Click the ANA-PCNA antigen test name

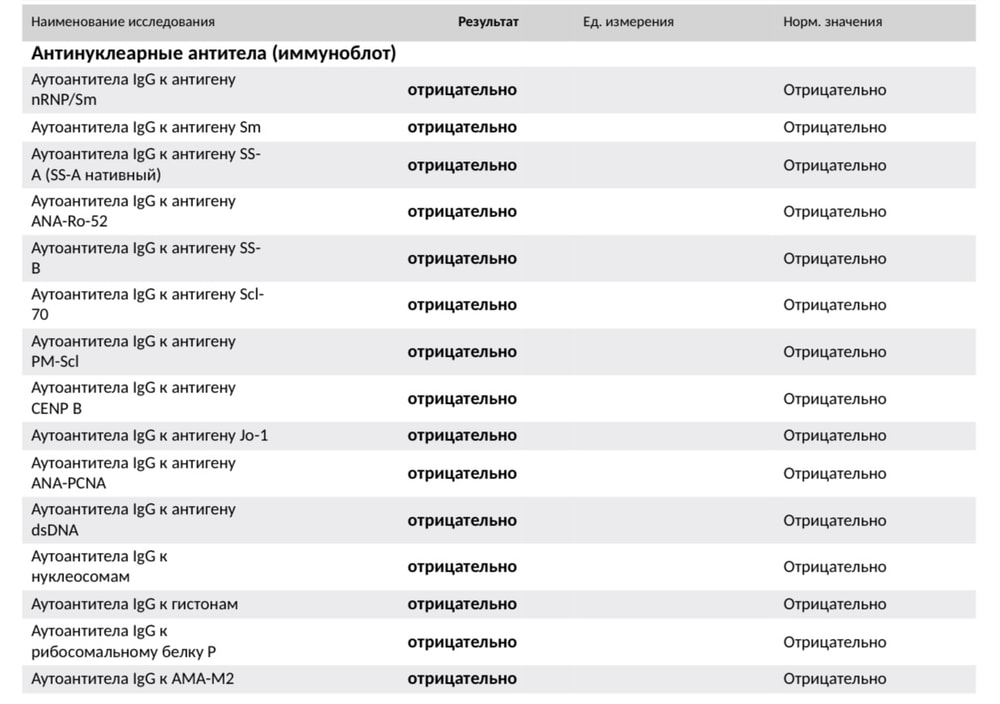[x=133, y=474]
